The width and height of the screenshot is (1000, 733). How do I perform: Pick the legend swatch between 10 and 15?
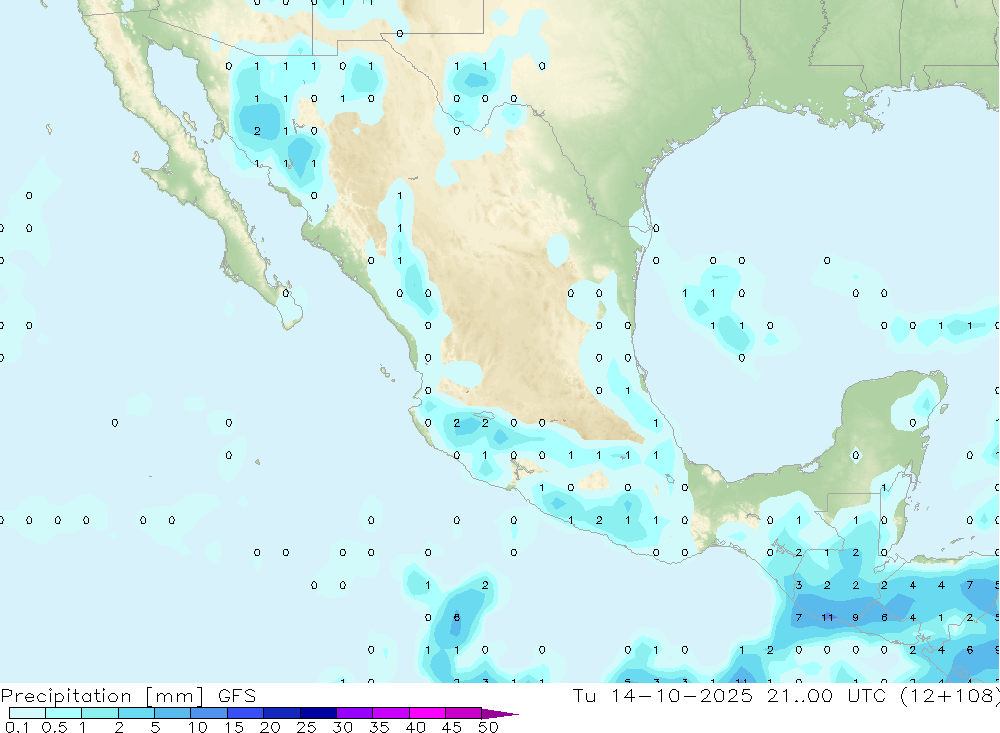[209, 713]
